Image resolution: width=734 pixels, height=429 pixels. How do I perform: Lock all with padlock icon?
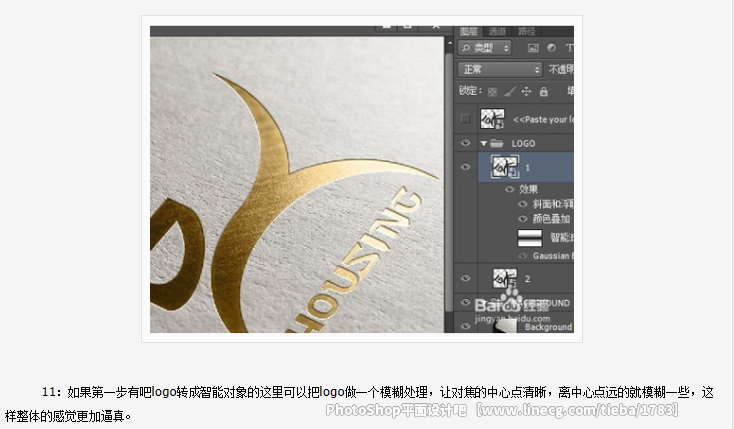point(543,91)
